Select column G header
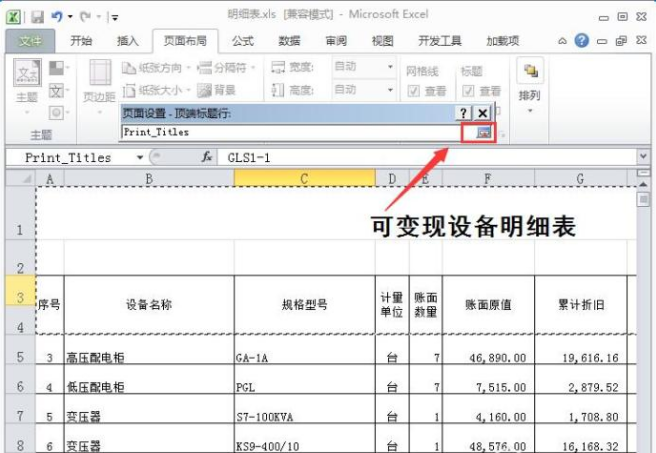656x453 pixels. click(580, 179)
